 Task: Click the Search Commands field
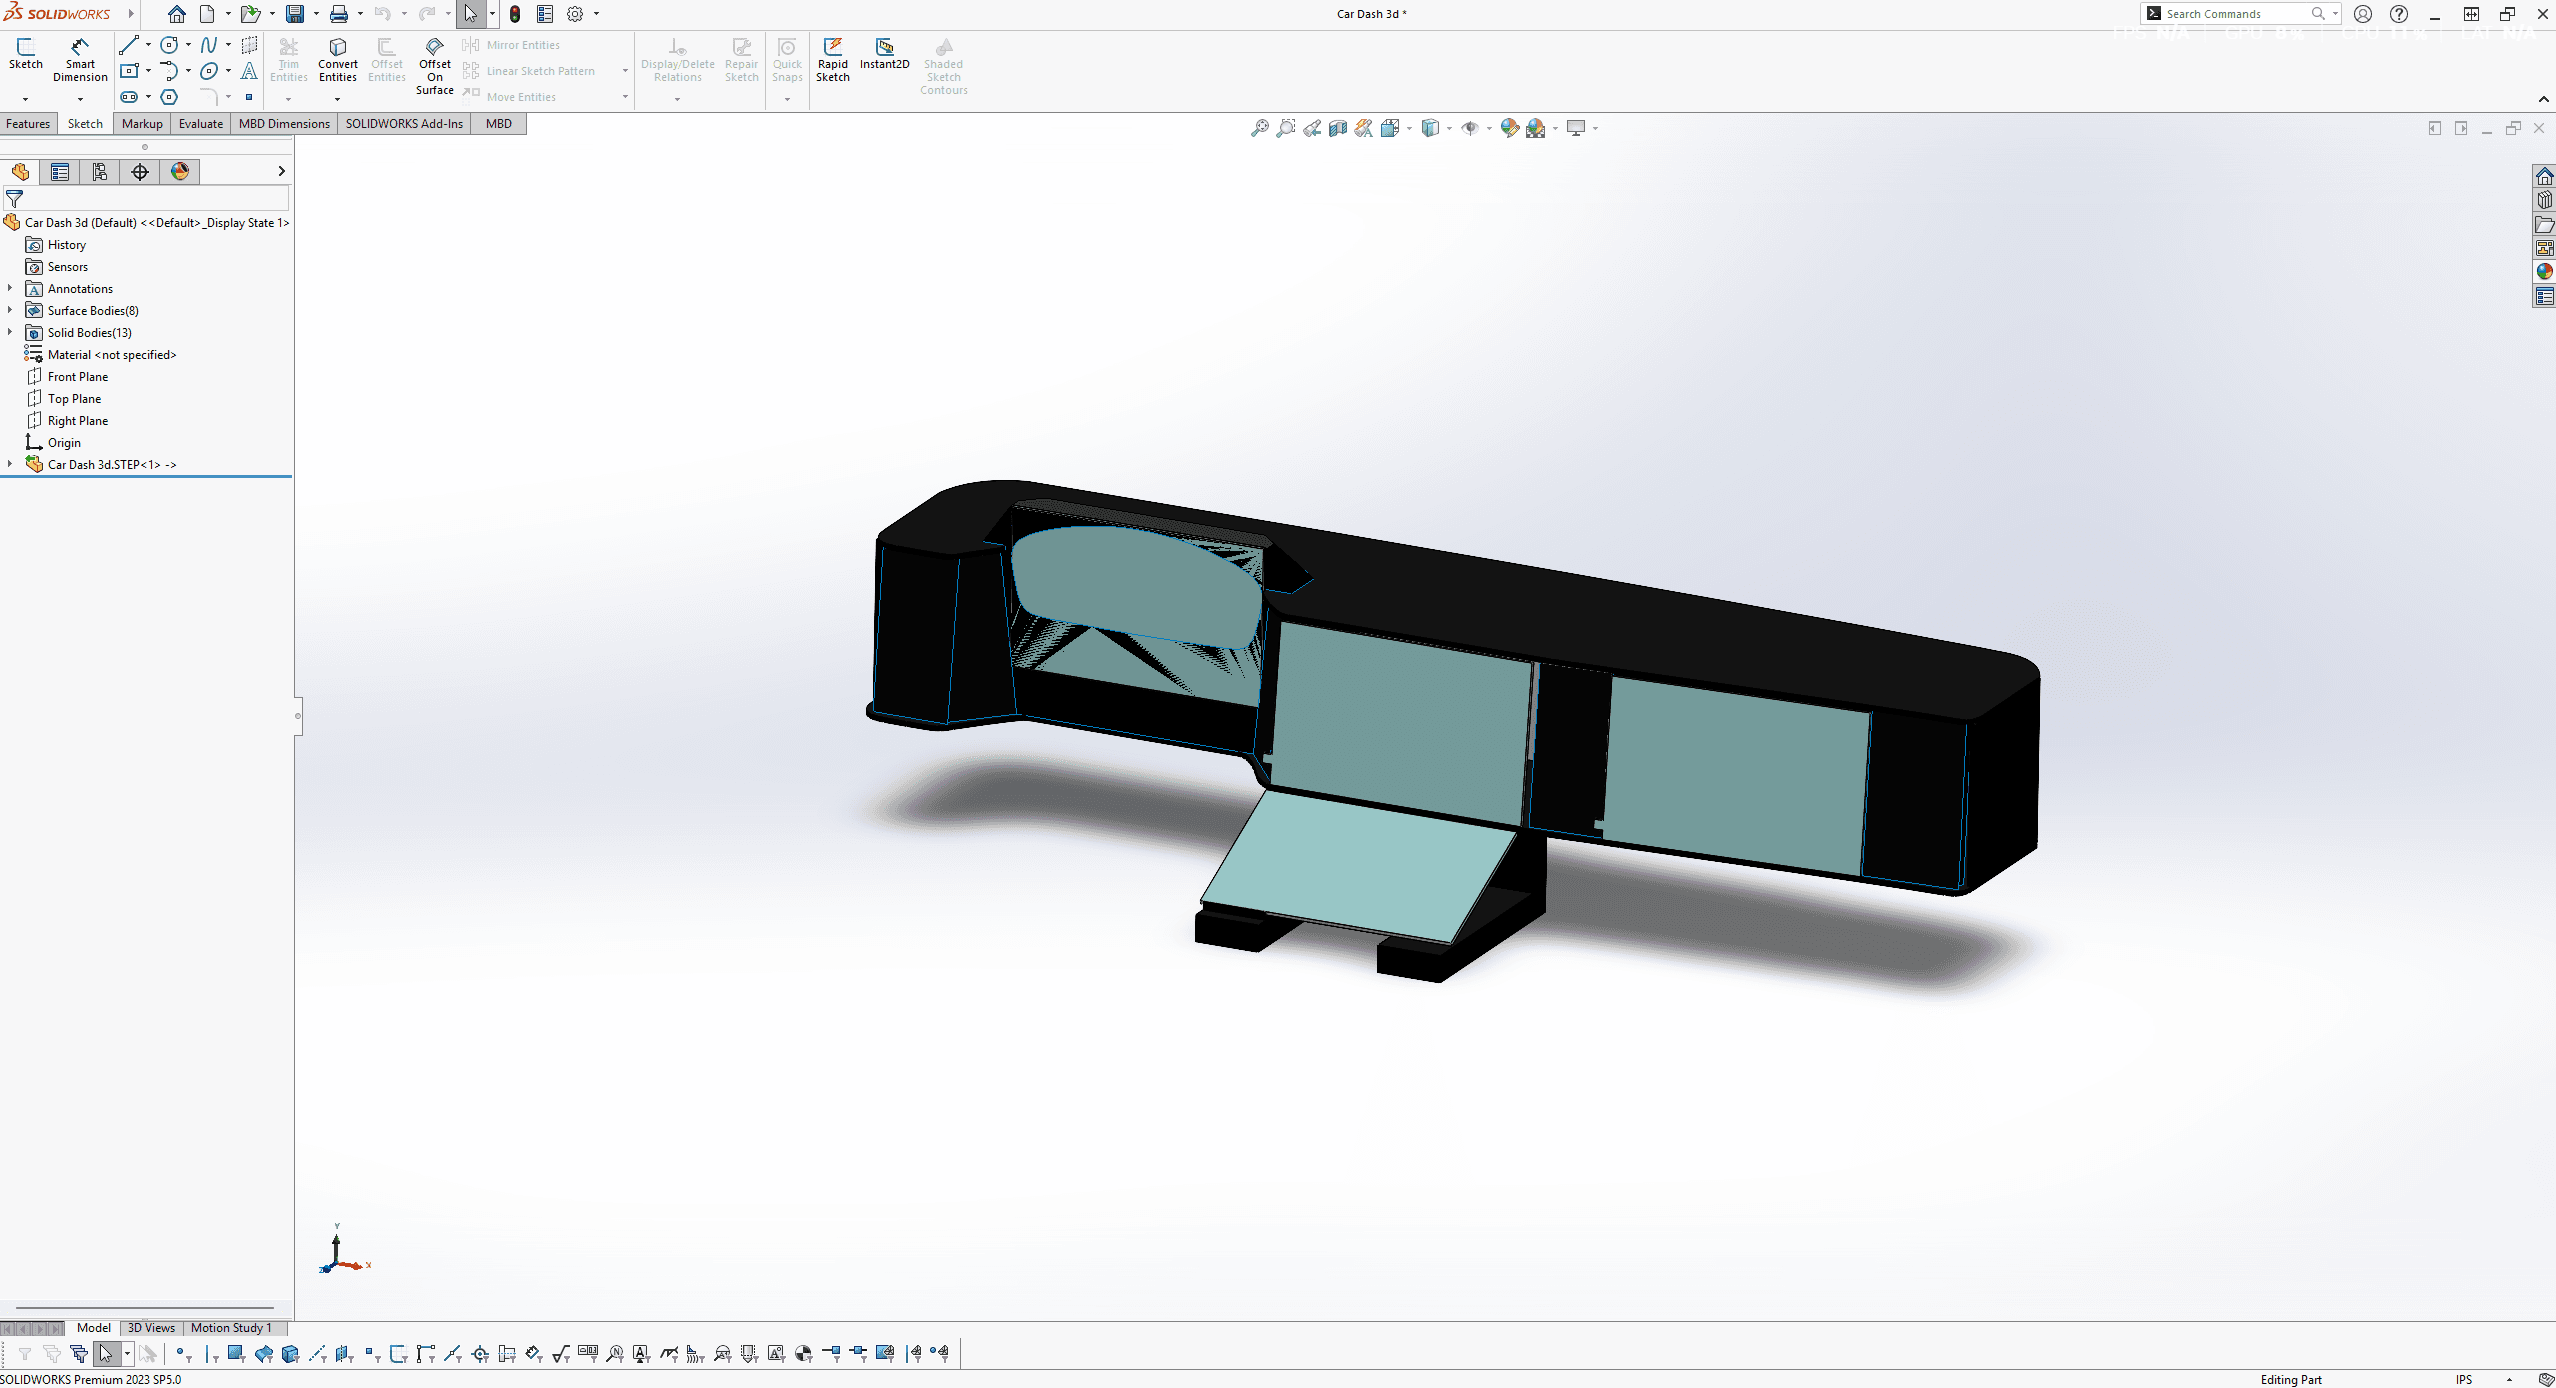click(2232, 14)
